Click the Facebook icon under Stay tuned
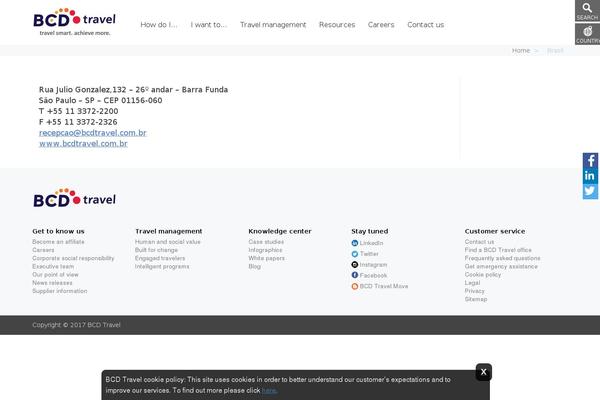The width and height of the screenshot is (600, 400). click(x=355, y=275)
